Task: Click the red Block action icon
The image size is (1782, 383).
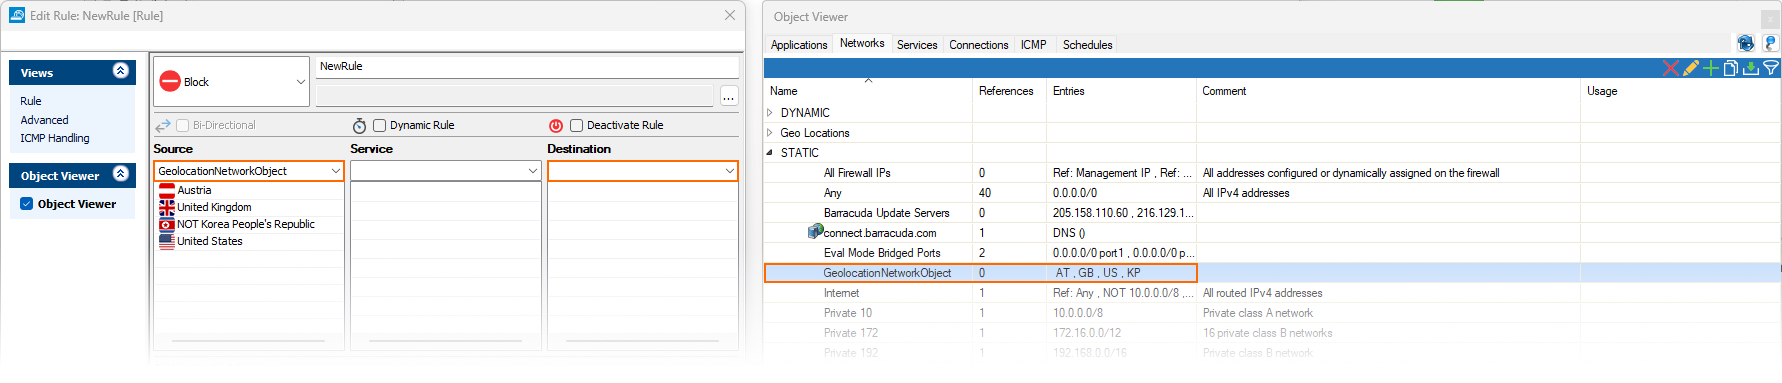Action: pos(170,82)
